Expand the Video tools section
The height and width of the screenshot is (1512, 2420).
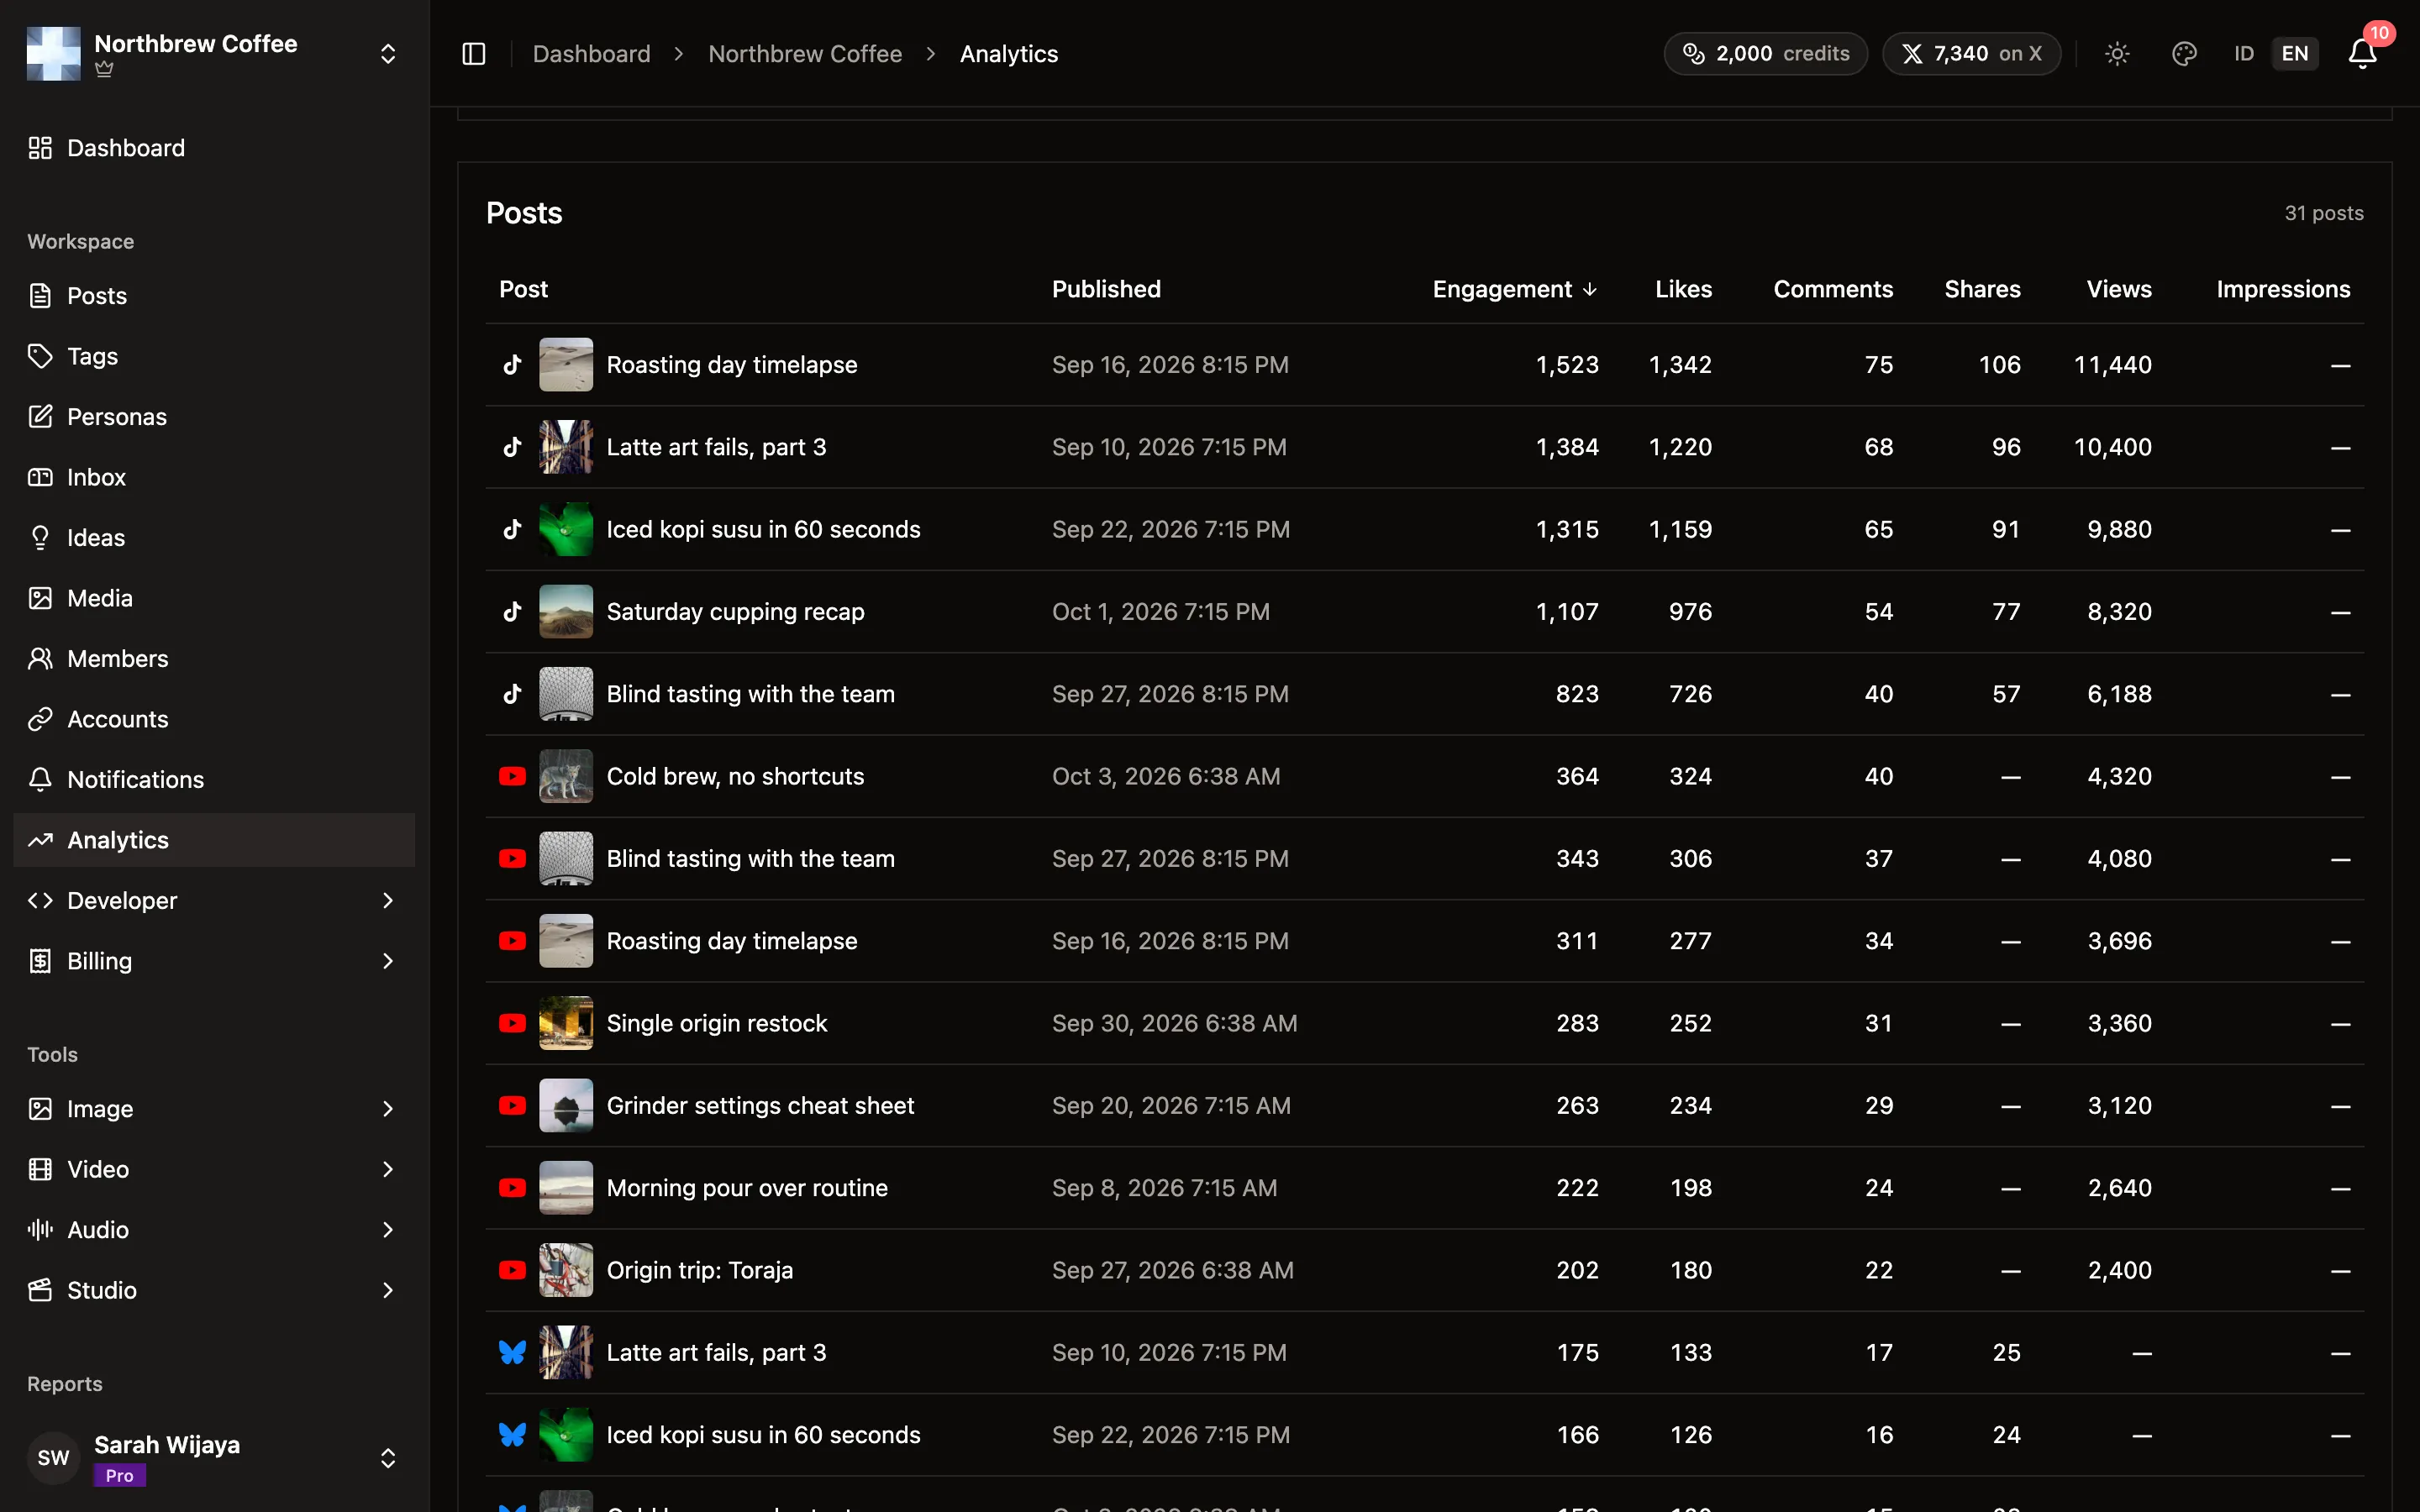coord(214,1169)
